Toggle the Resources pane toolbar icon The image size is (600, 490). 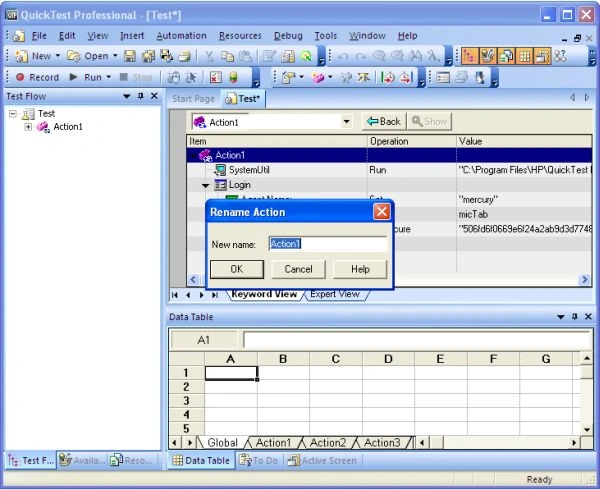coord(506,56)
